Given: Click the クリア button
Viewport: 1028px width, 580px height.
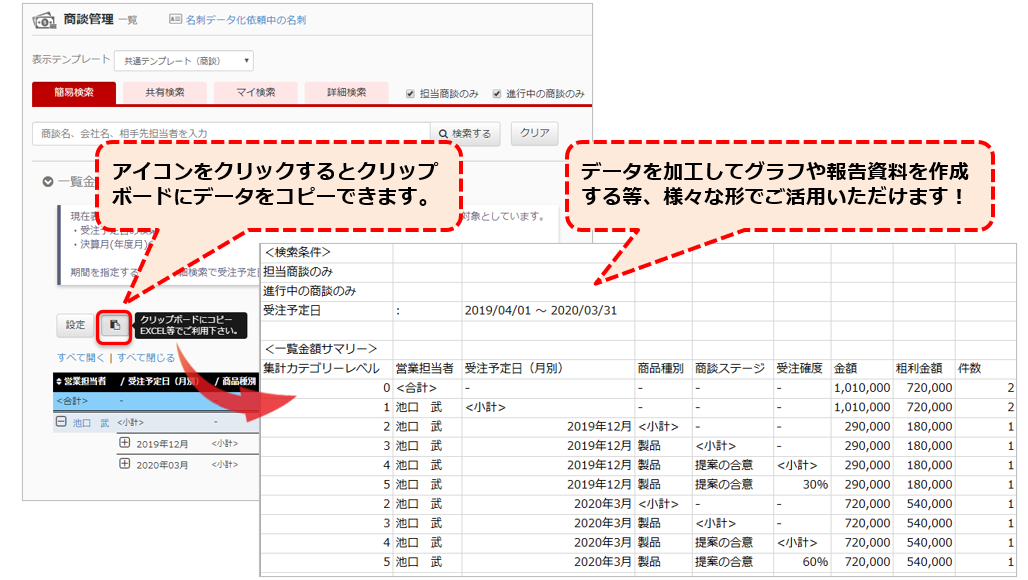Looking at the screenshot, I should (532, 130).
